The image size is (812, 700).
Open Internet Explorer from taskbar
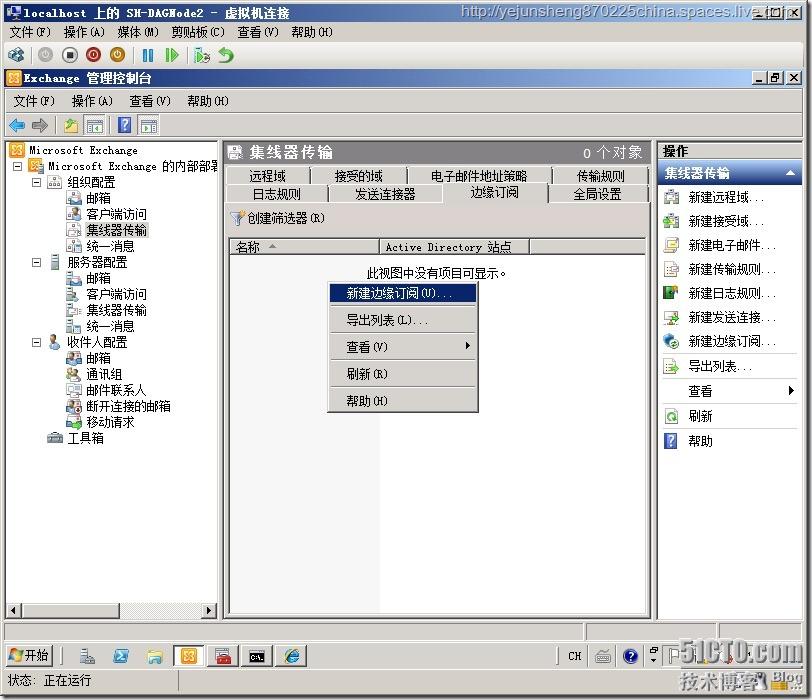click(292, 656)
